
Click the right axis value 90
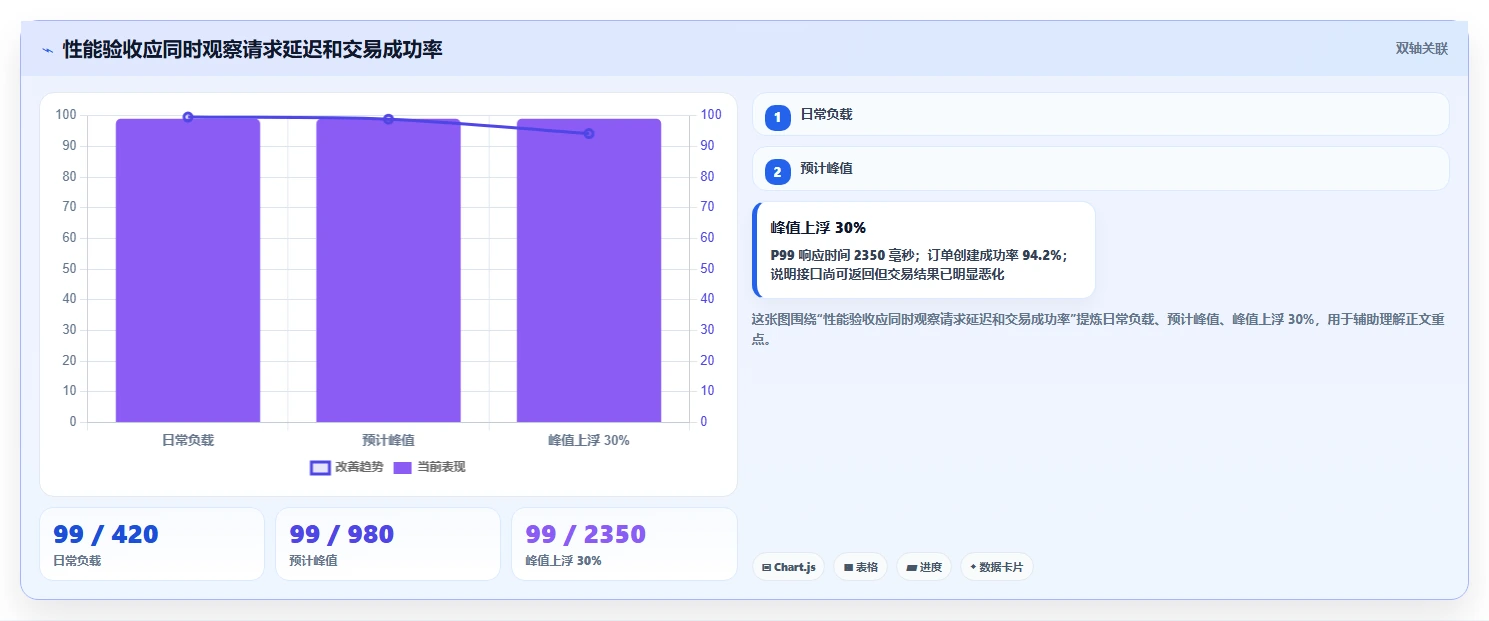(707, 146)
